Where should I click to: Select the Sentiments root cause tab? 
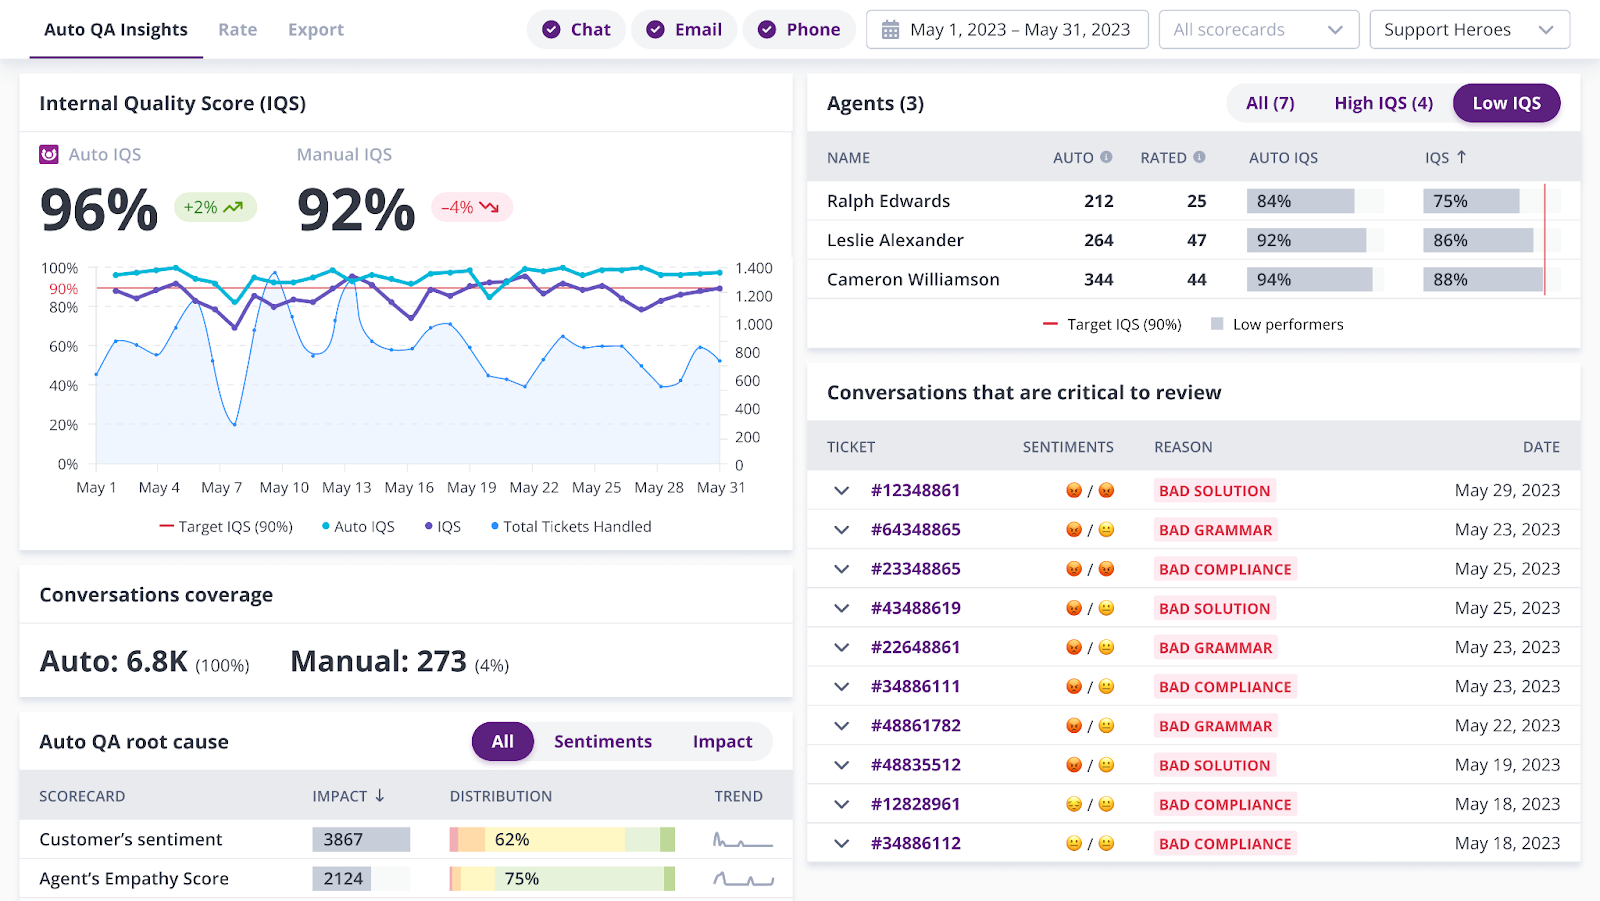(x=603, y=742)
